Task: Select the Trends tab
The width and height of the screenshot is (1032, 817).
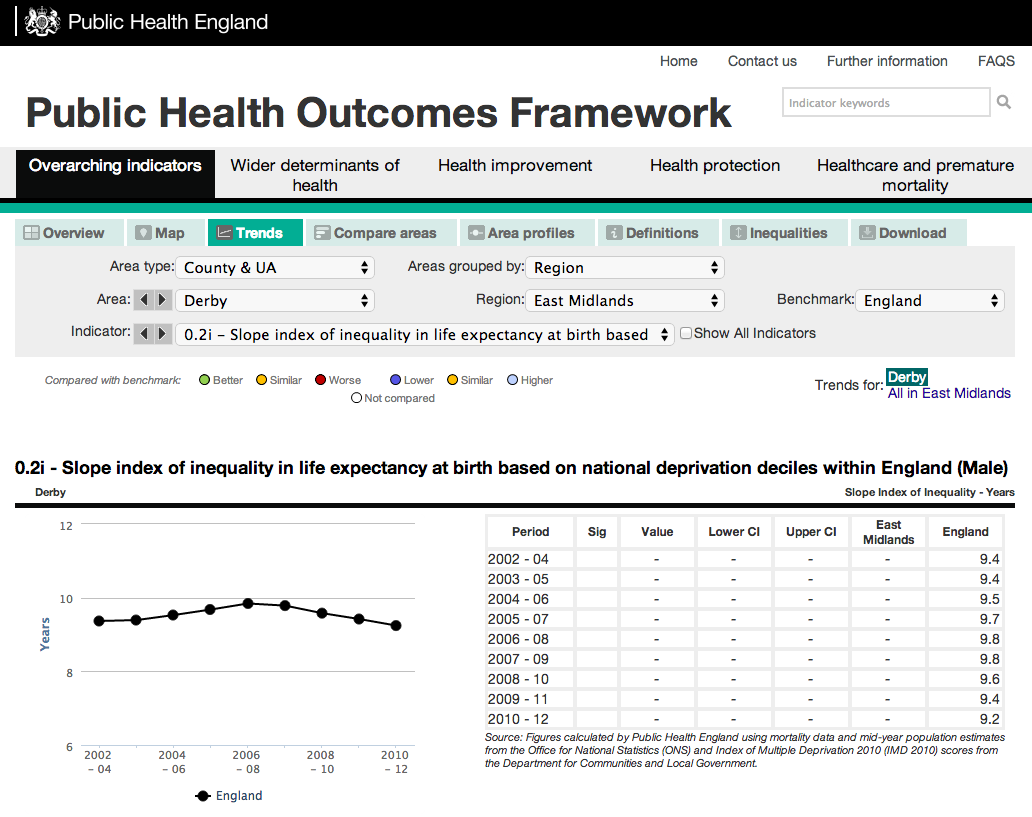Action: pyautogui.click(x=255, y=233)
